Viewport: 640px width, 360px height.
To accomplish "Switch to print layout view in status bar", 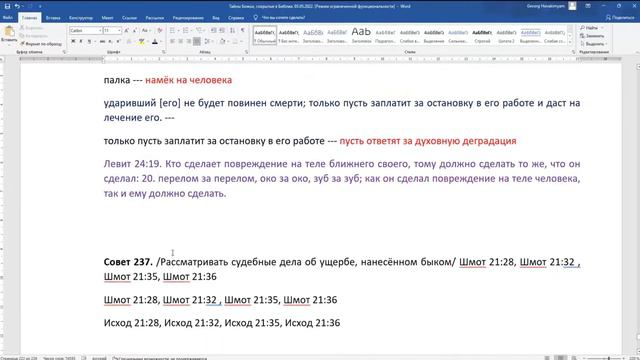I will click(561, 358).
